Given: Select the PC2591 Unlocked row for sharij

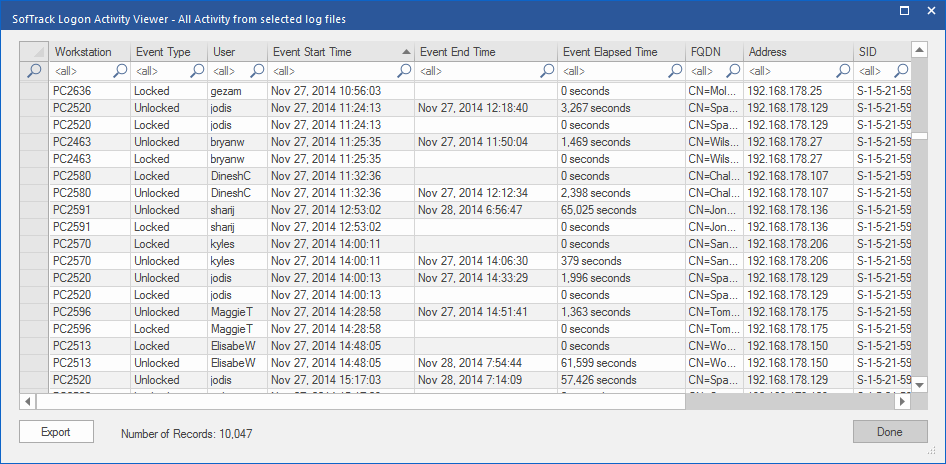Looking at the screenshot, I should (x=300, y=210).
